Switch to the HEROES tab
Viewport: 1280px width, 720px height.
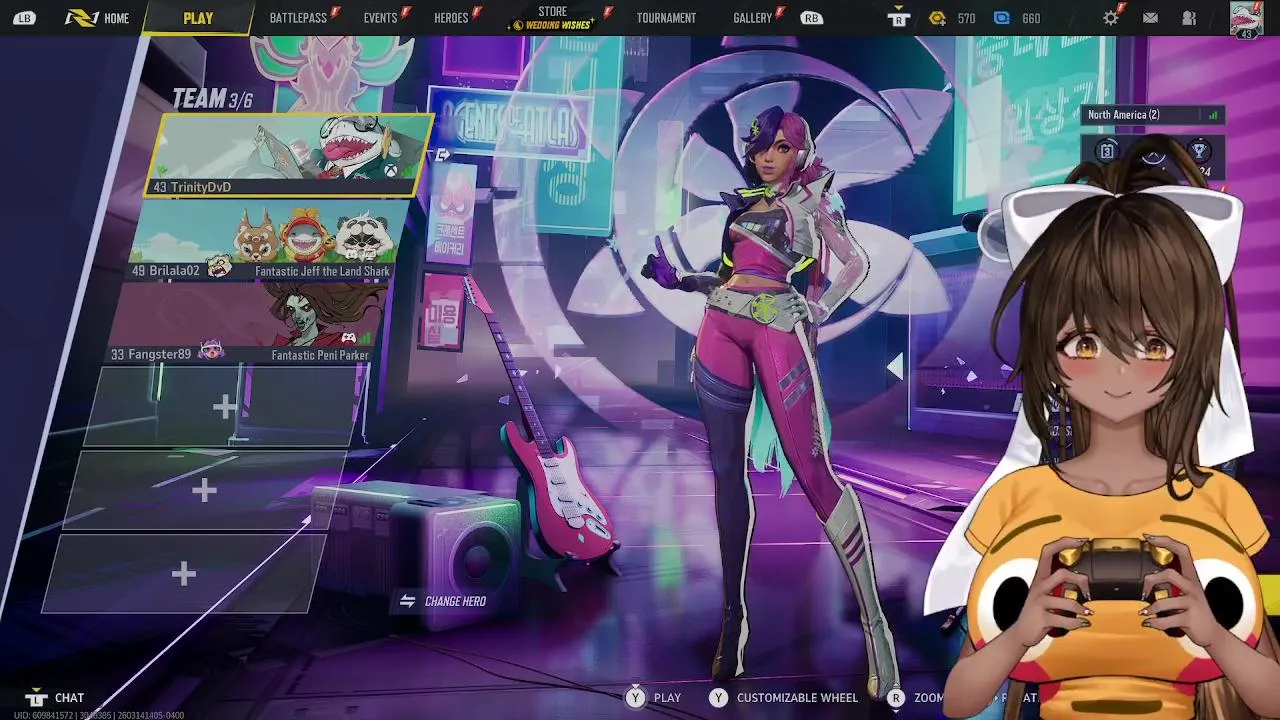coord(451,18)
